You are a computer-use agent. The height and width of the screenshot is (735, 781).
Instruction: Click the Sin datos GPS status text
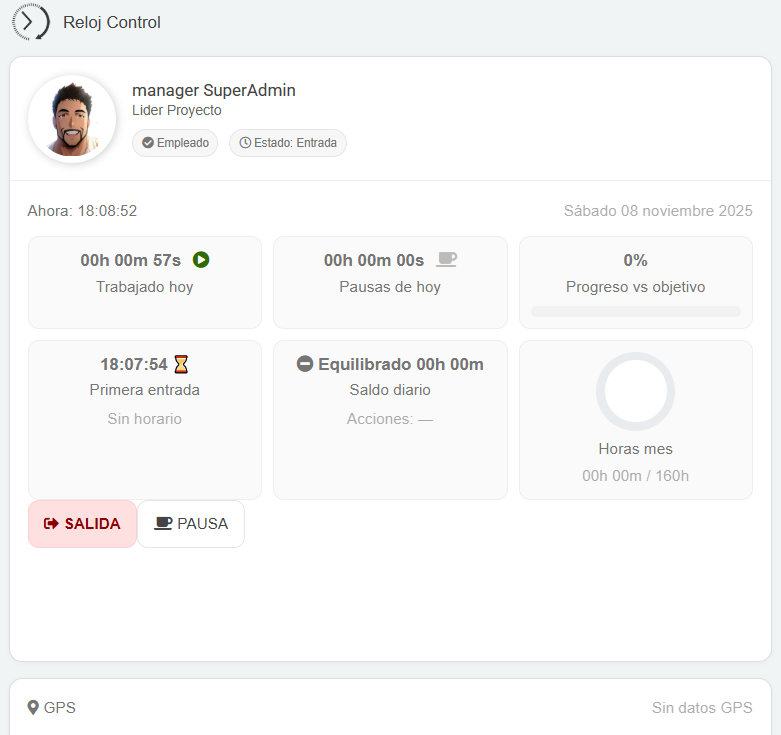(x=702, y=708)
